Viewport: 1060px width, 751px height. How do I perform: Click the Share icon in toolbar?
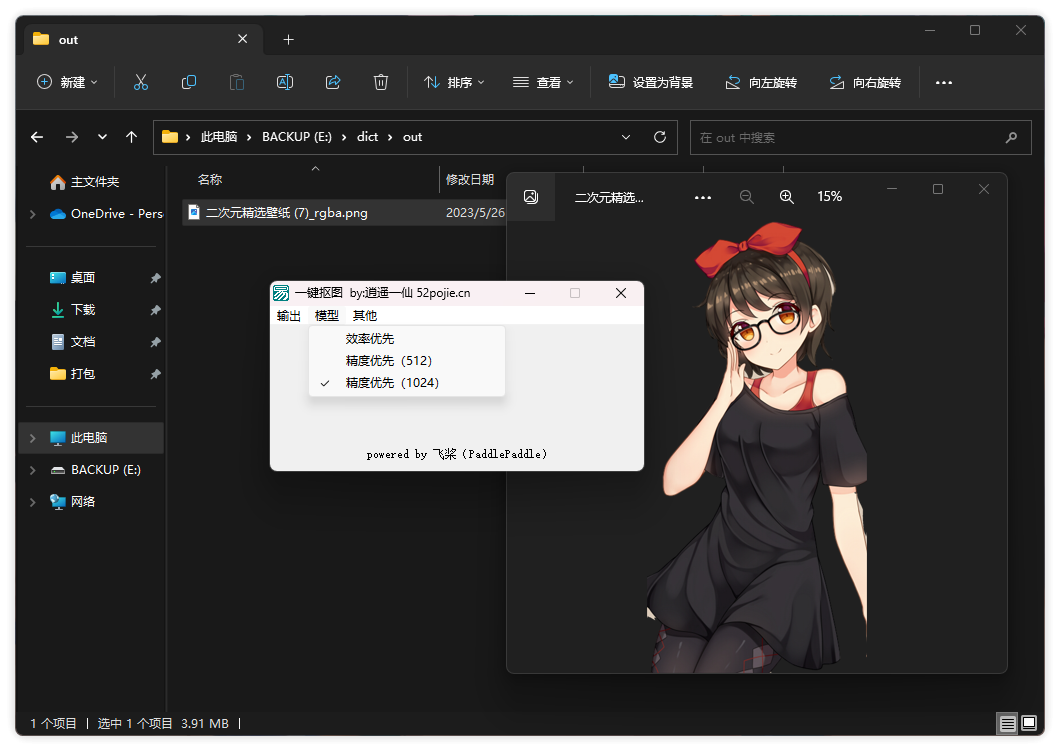(x=333, y=82)
